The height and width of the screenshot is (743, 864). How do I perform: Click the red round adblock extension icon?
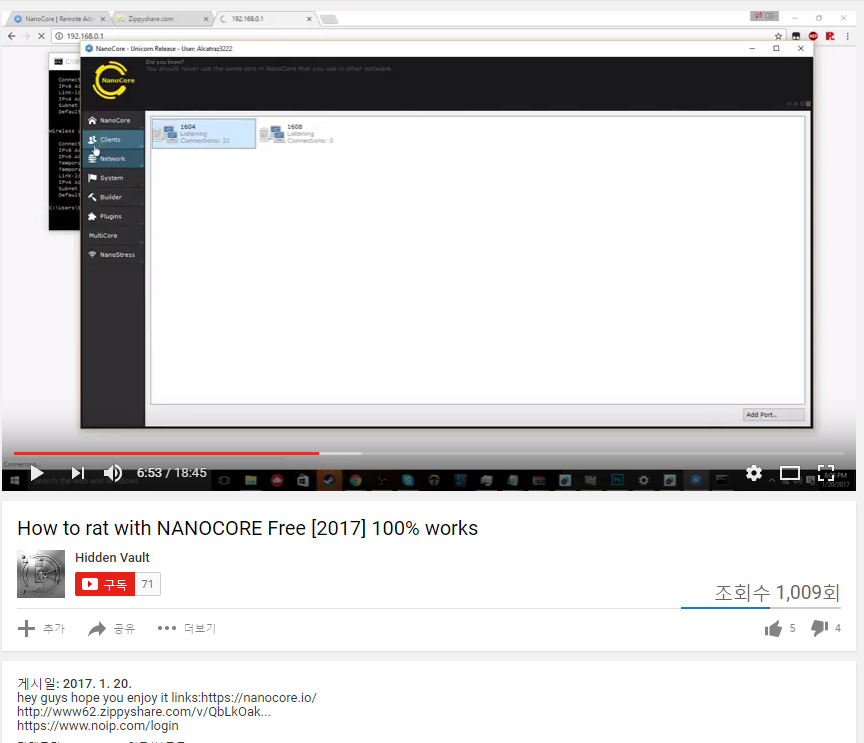(x=813, y=36)
